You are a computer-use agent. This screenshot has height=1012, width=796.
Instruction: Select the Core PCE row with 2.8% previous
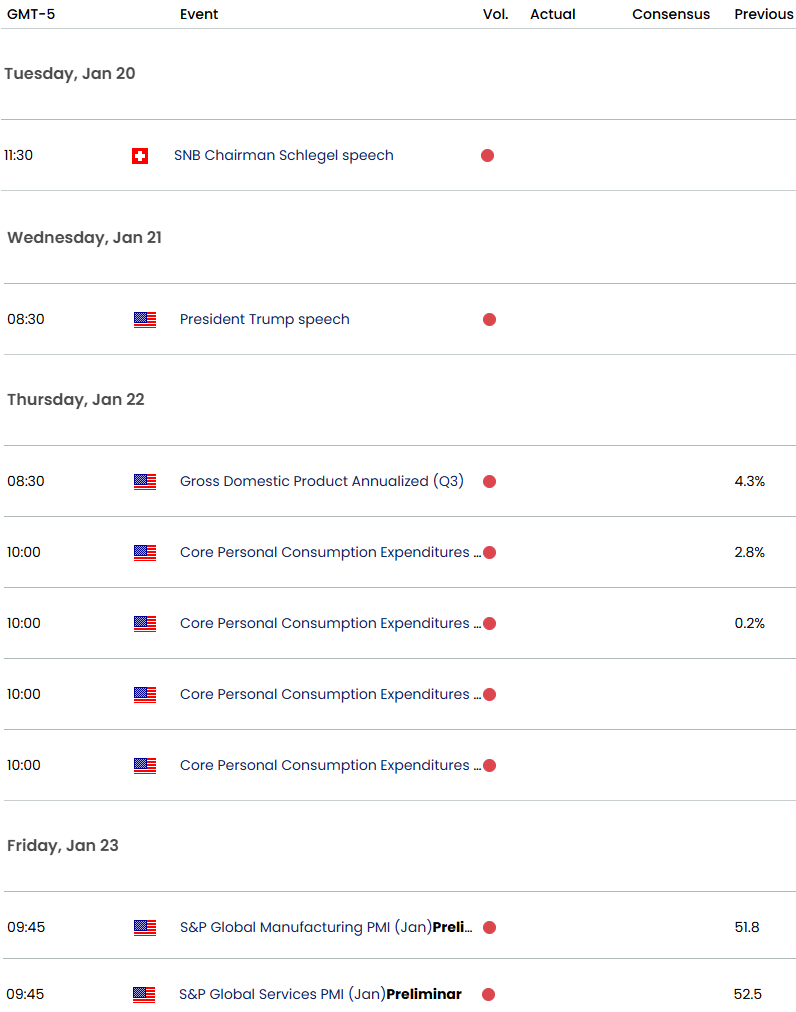point(324,553)
